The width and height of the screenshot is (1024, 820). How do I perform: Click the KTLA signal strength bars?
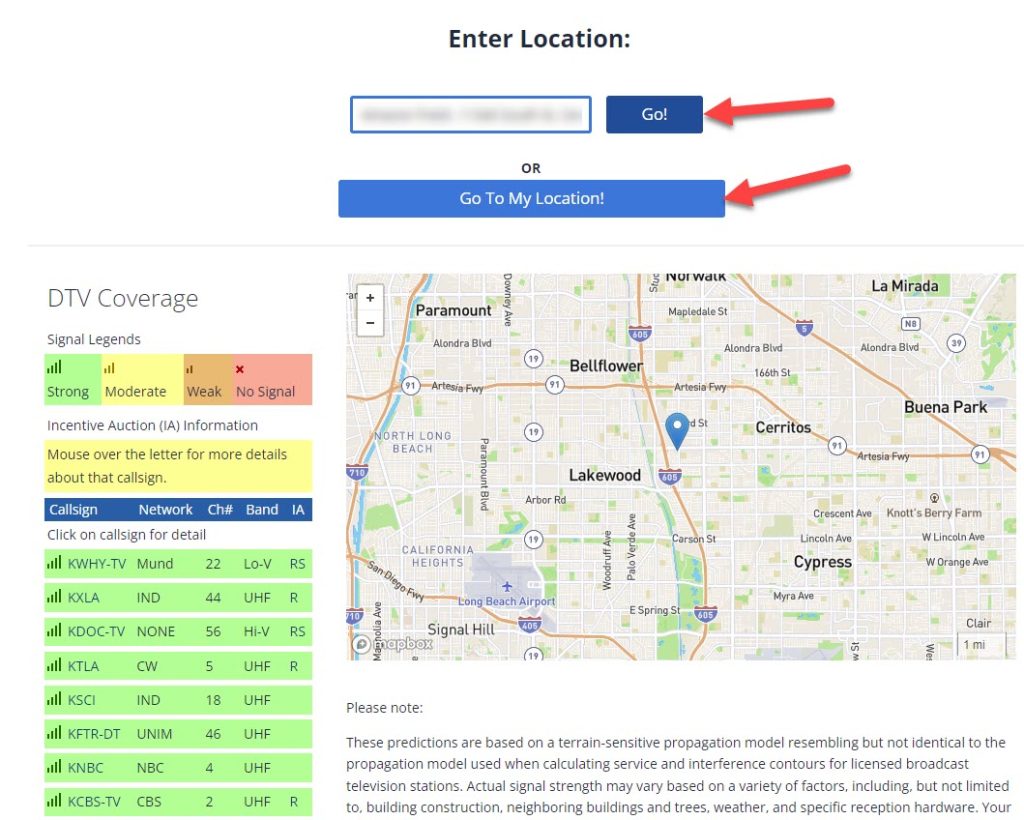(x=54, y=664)
